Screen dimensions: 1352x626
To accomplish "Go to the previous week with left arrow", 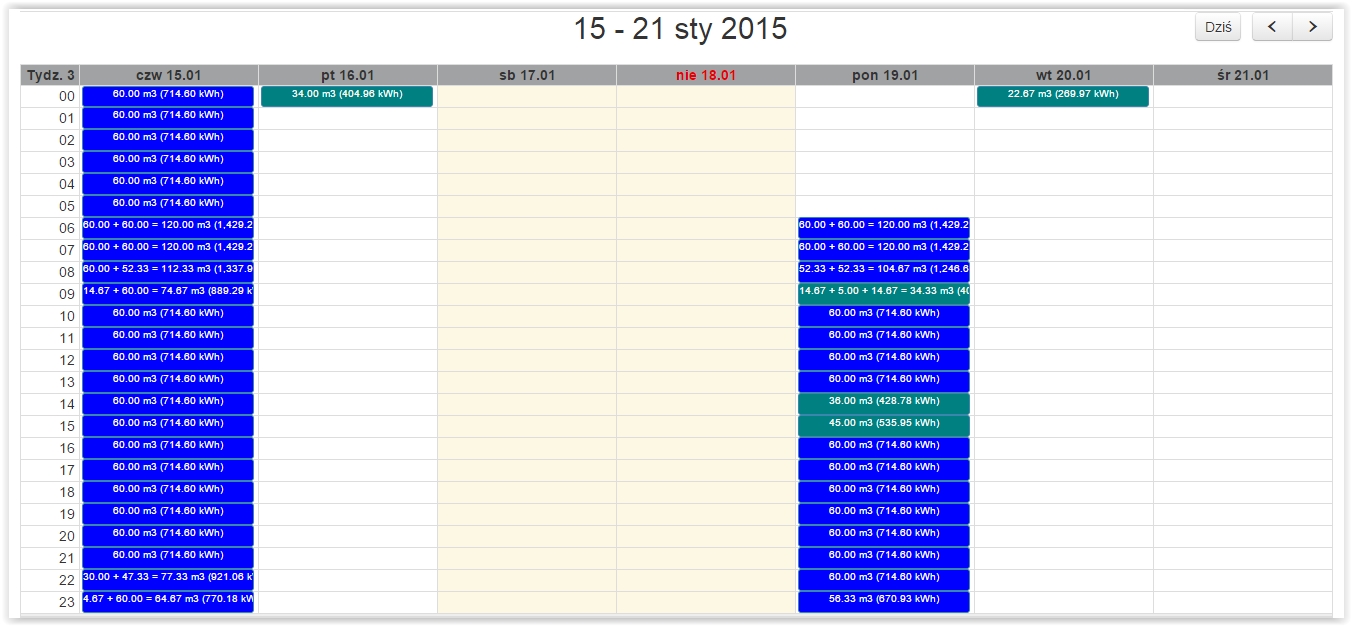I will 1272,27.
